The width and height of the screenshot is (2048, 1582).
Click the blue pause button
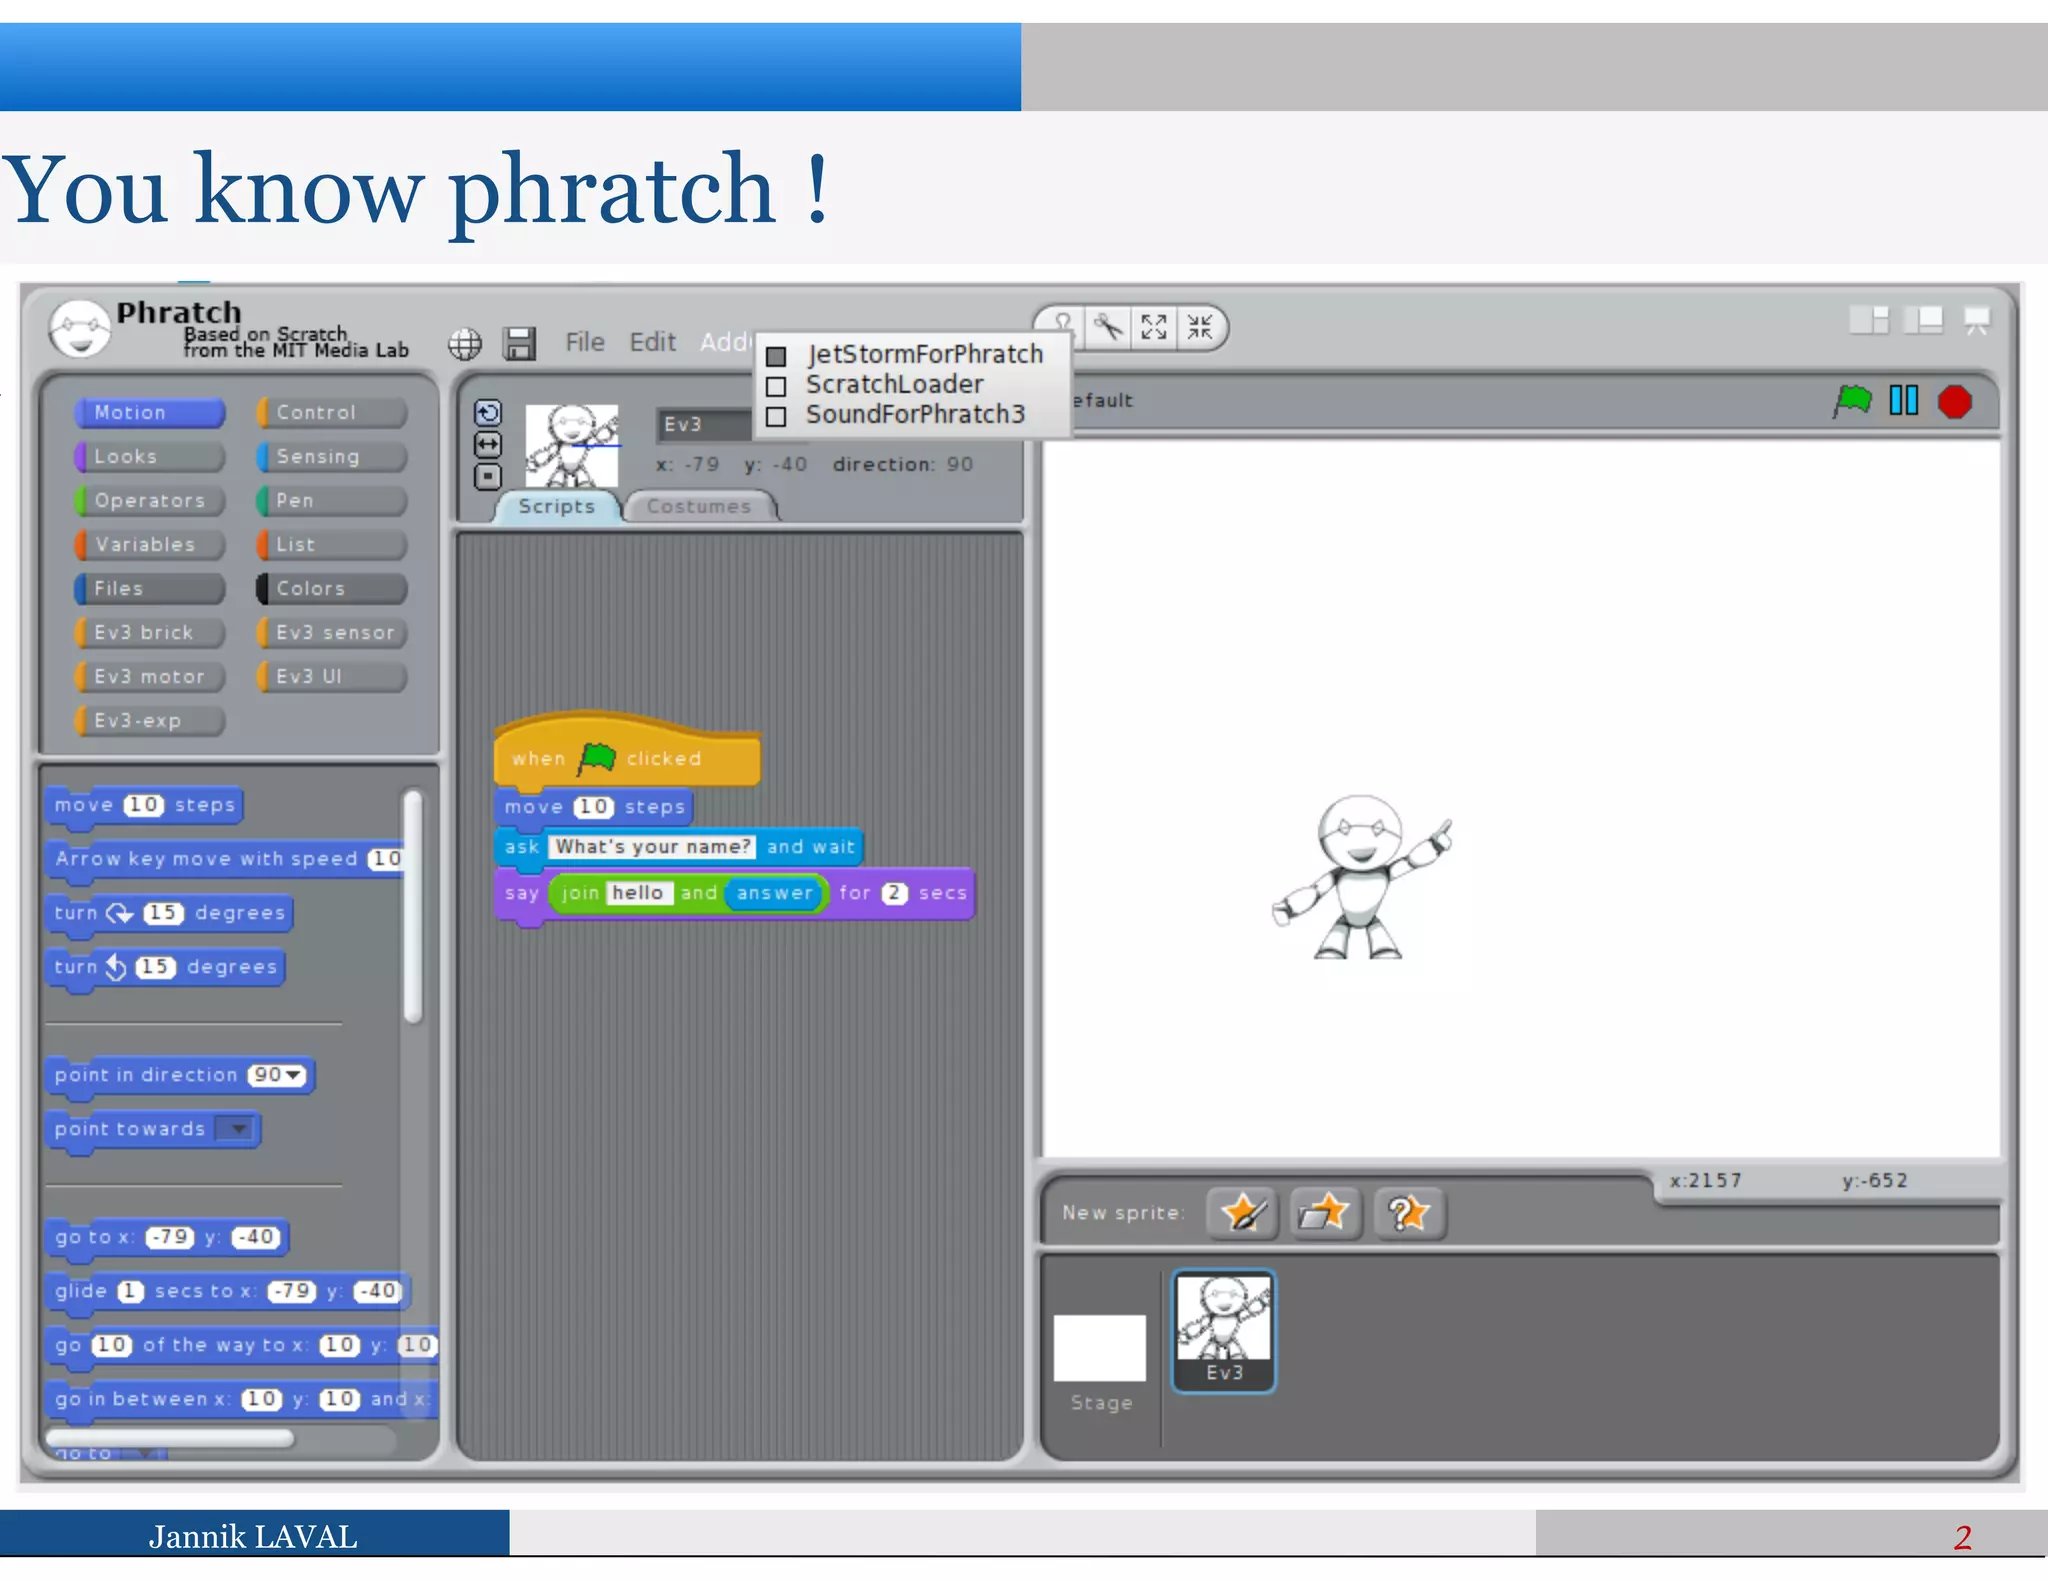click(1904, 401)
